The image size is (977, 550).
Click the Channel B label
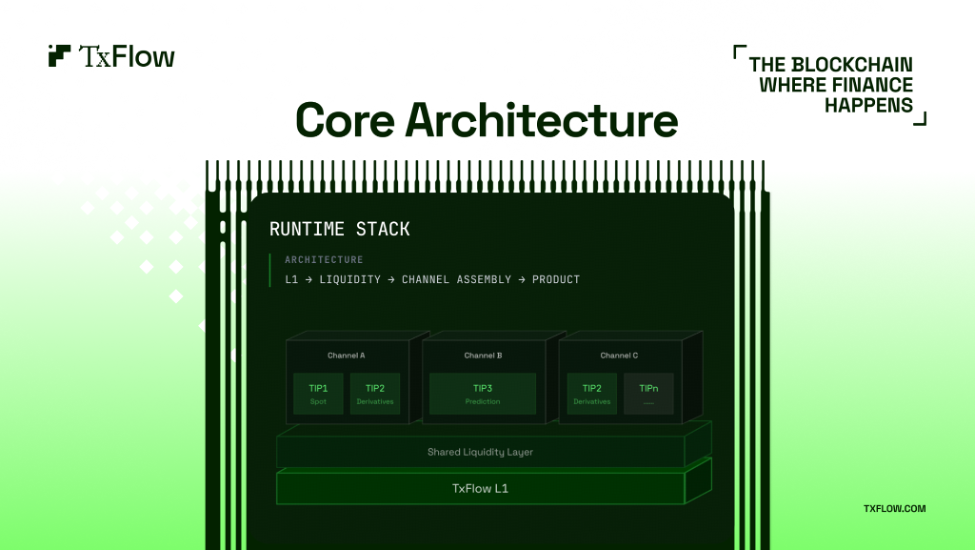[x=483, y=356]
